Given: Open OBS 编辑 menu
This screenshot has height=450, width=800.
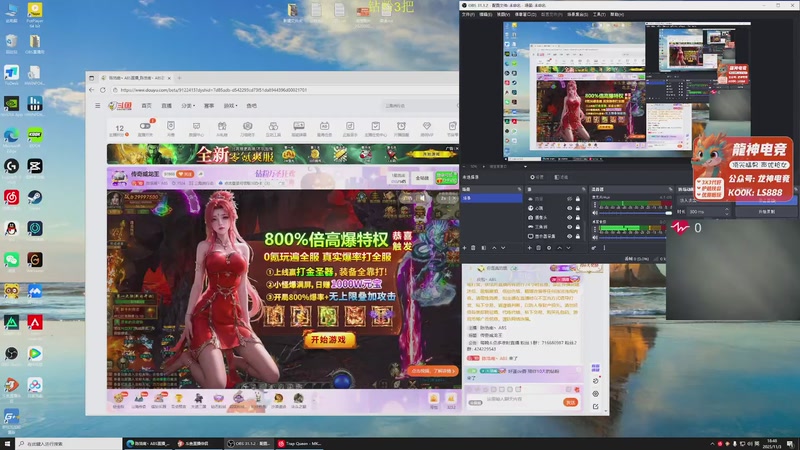Looking at the screenshot, I should [x=485, y=14].
